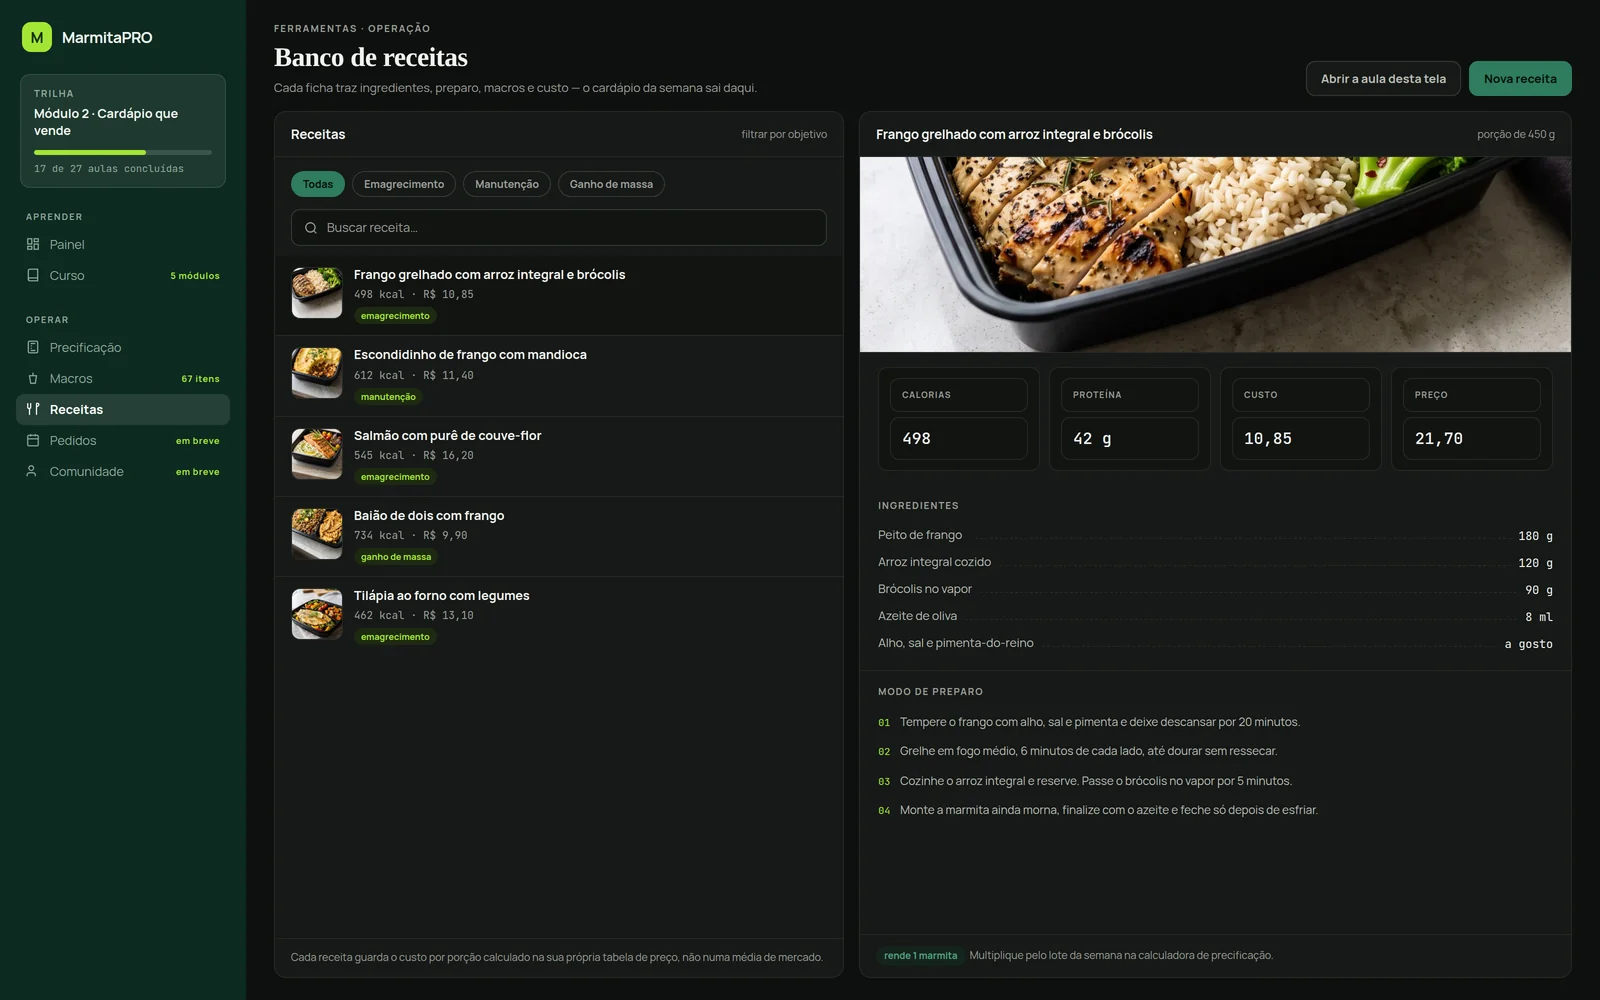The image size is (1600, 1000).
Task: Click the Peito de frango ingredient row
Action: pyautogui.click(x=1215, y=535)
